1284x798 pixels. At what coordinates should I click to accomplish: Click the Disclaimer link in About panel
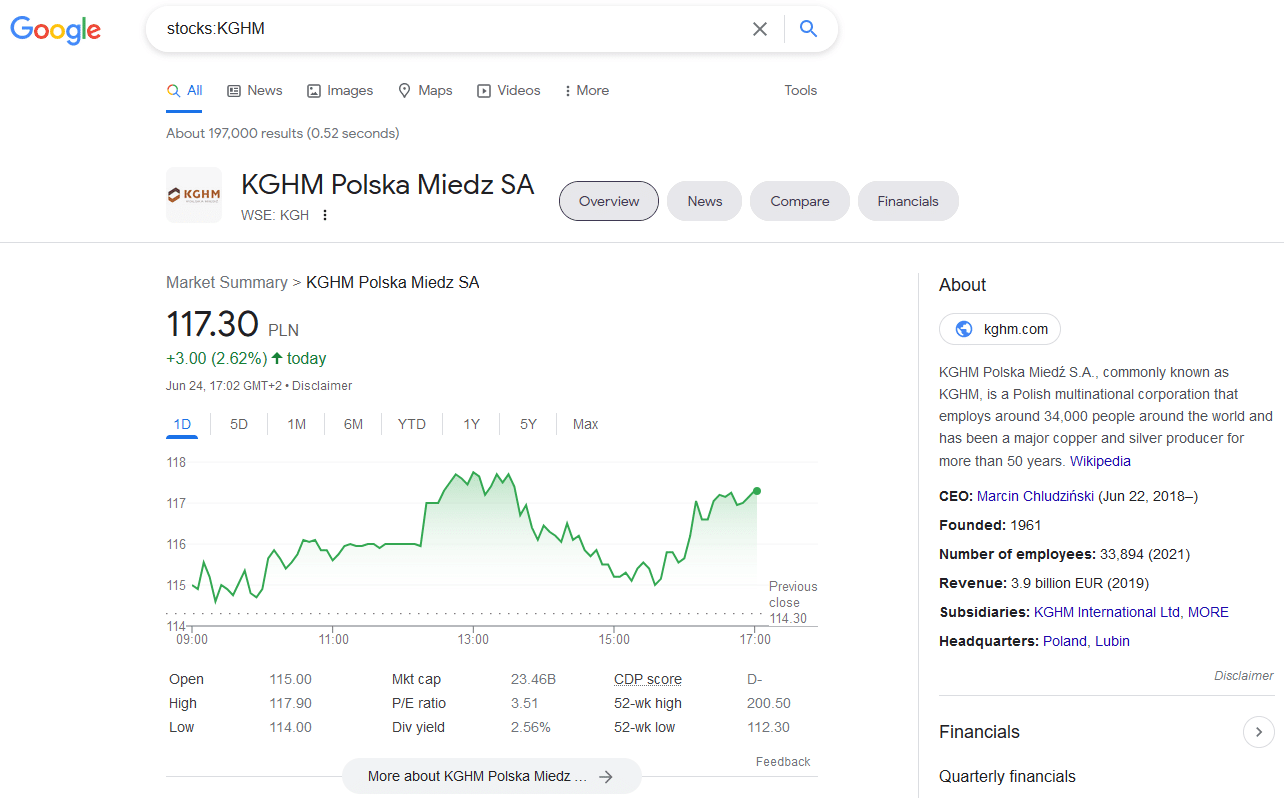[x=1244, y=676]
